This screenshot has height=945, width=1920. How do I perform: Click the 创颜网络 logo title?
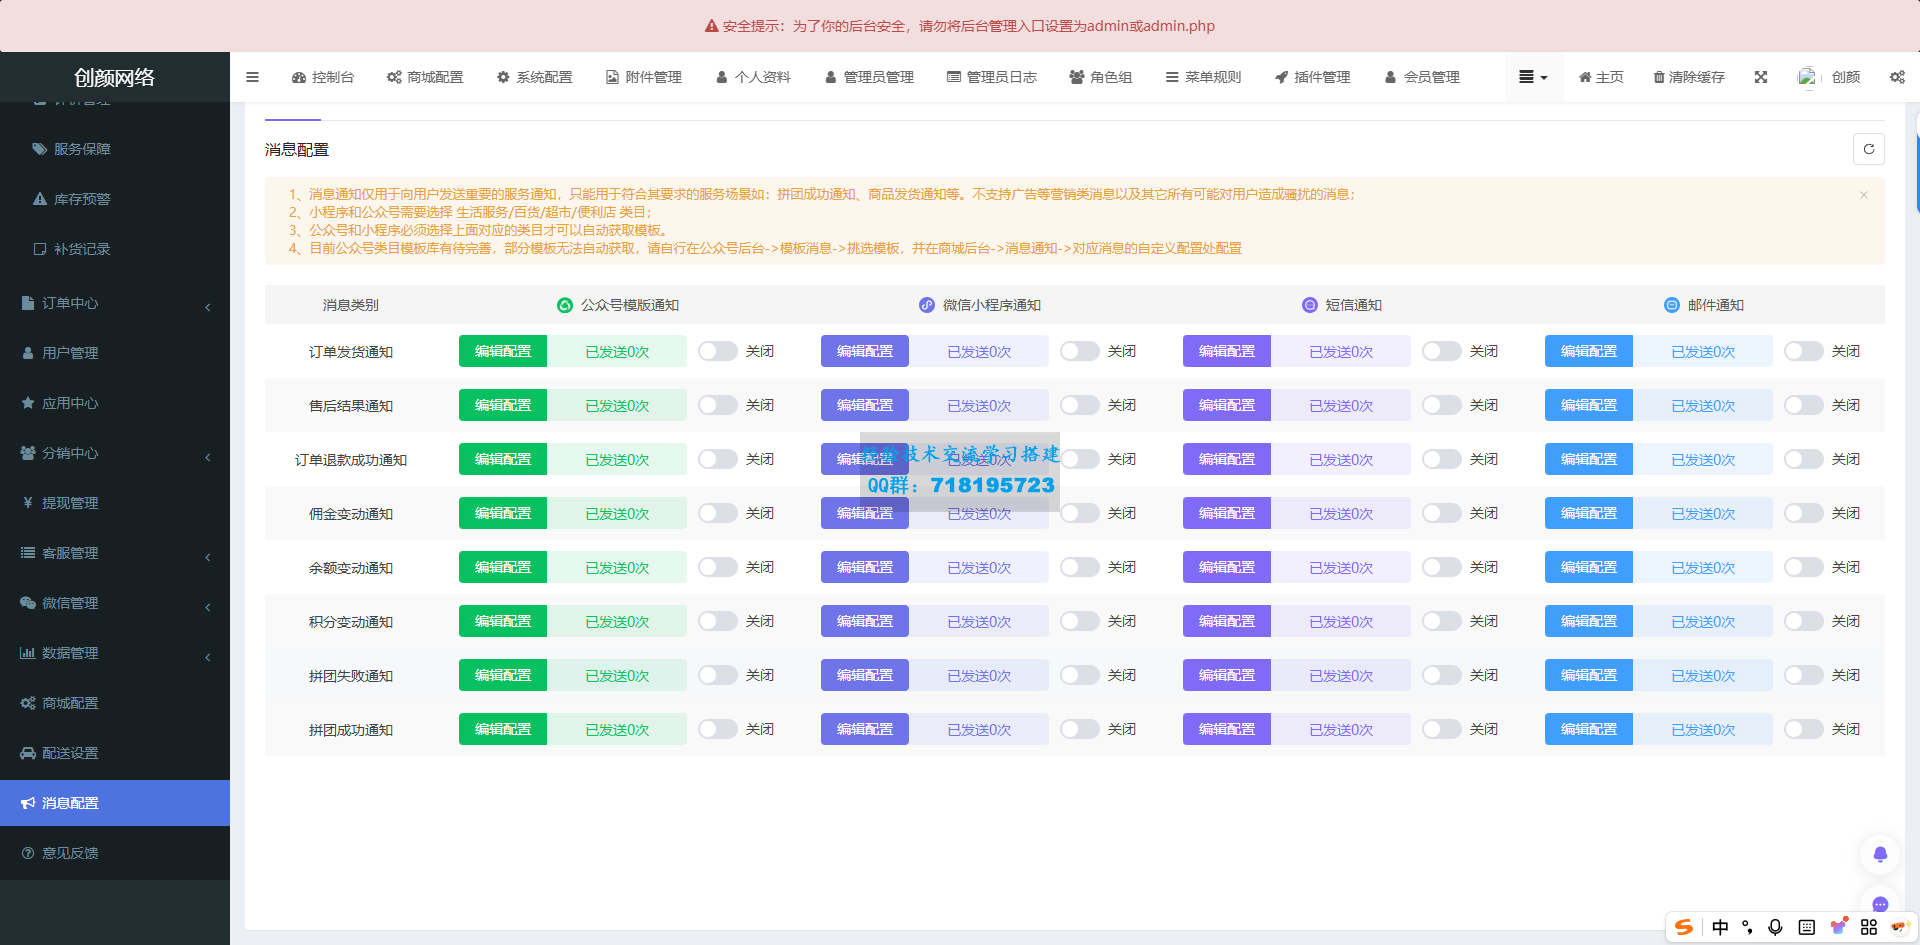114,77
